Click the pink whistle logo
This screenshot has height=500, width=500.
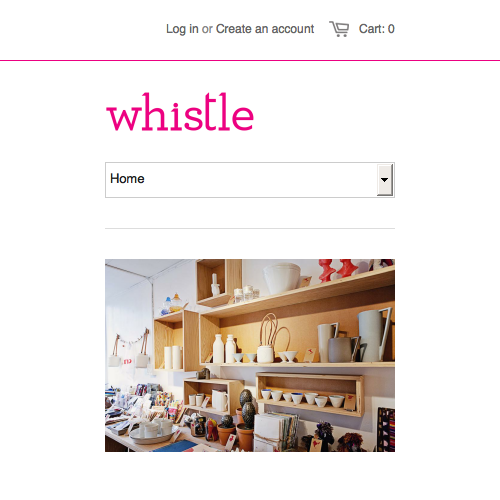[180, 112]
